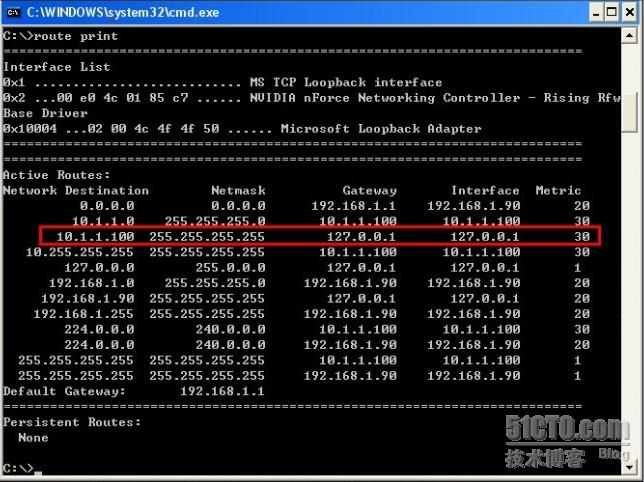Maximize the cmd.exe window
This screenshot has width=644, height=482.
pos(612,12)
